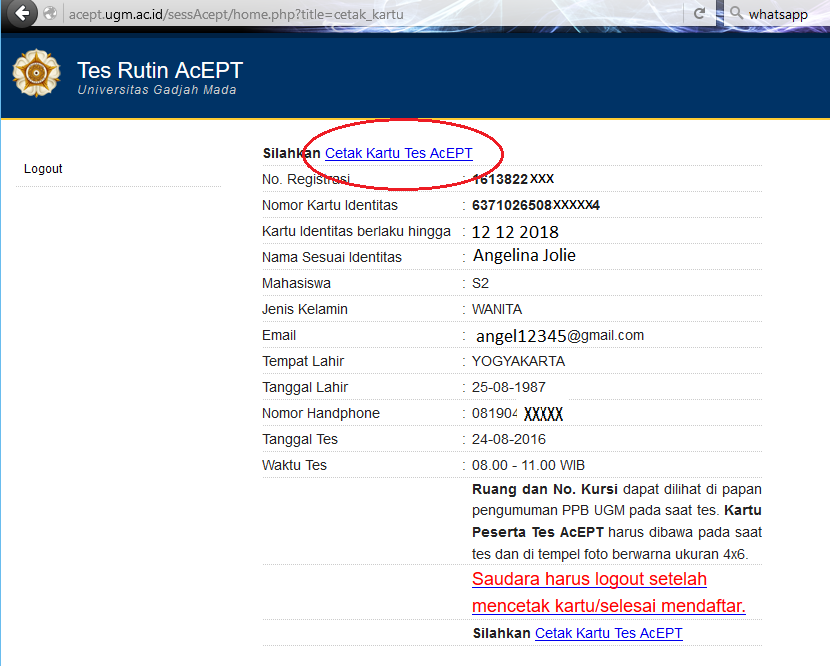The image size is (830, 666).
Task: Click the bold 'Ruang dan No. Kursi' text
Action: pos(545,489)
